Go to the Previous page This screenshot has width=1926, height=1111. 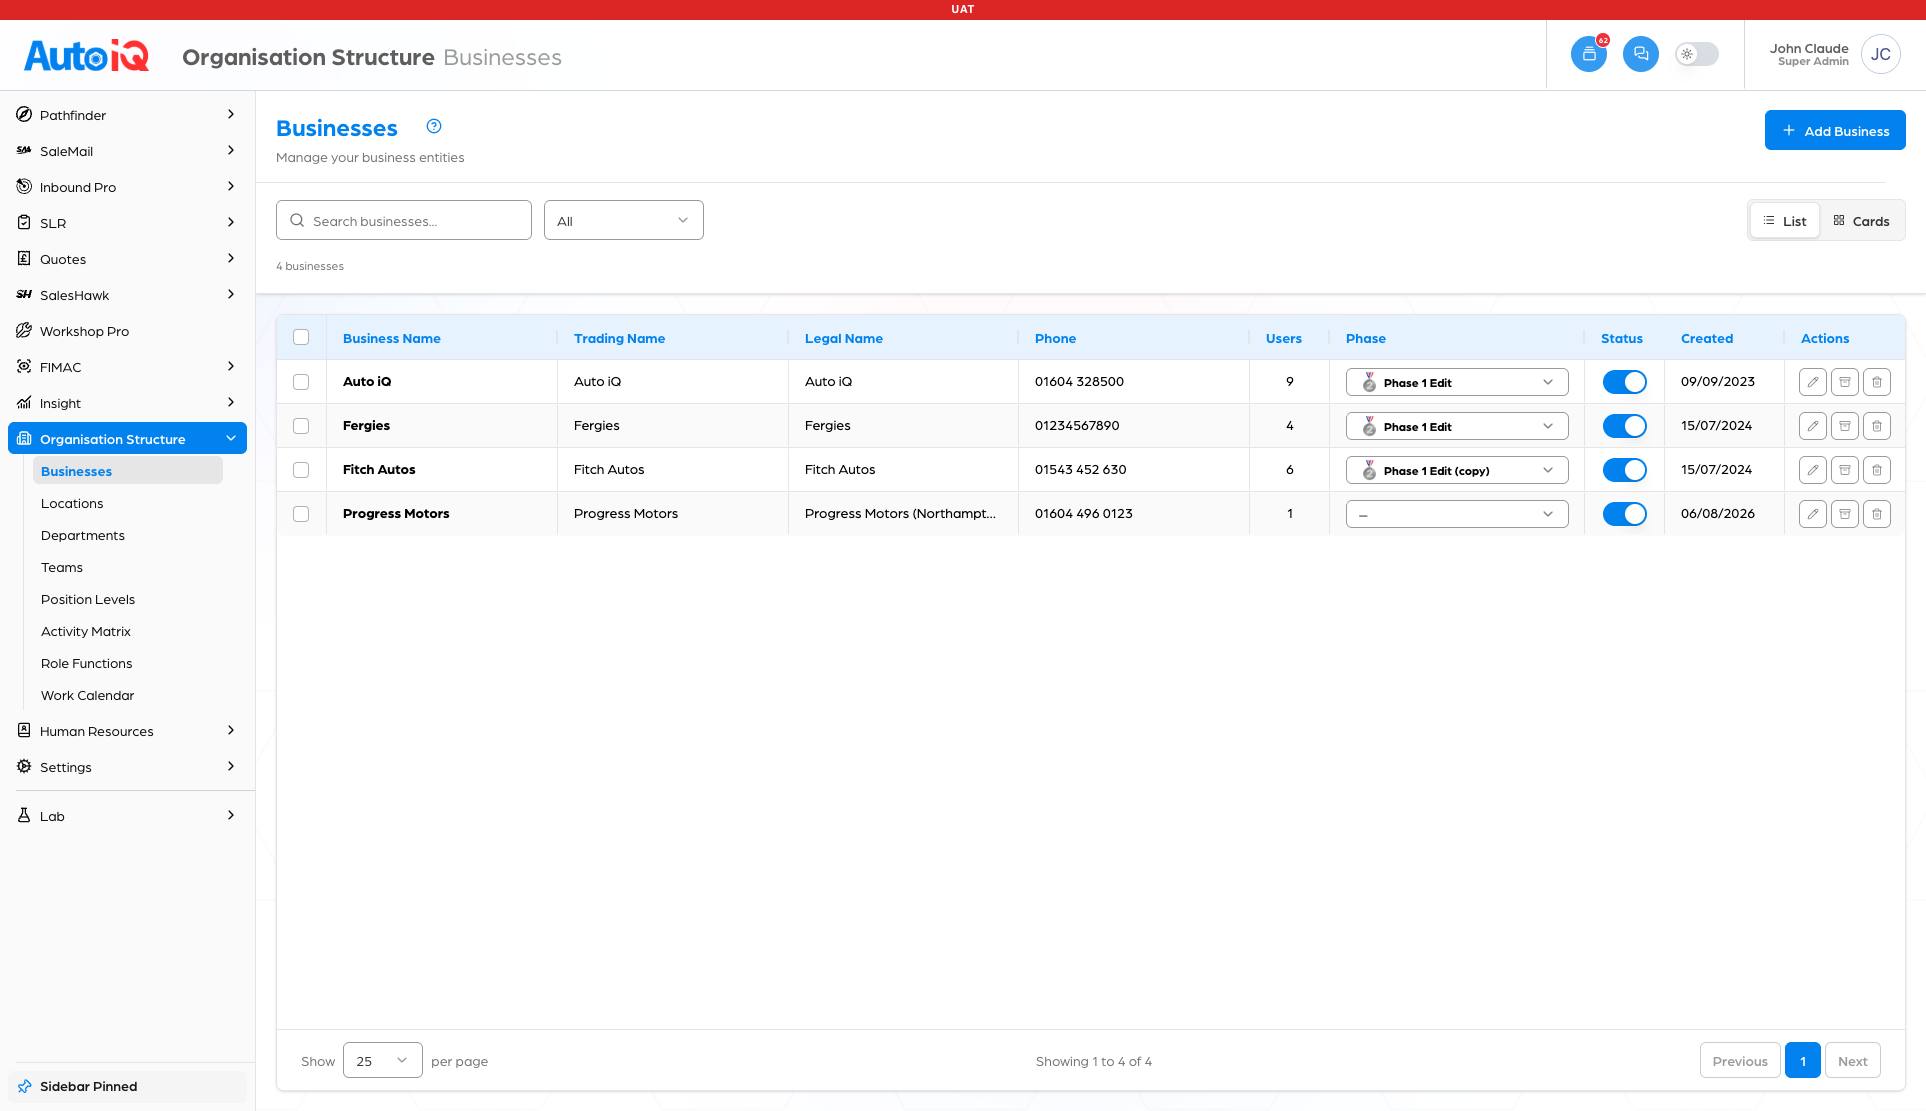[x=1740, y=1061]
